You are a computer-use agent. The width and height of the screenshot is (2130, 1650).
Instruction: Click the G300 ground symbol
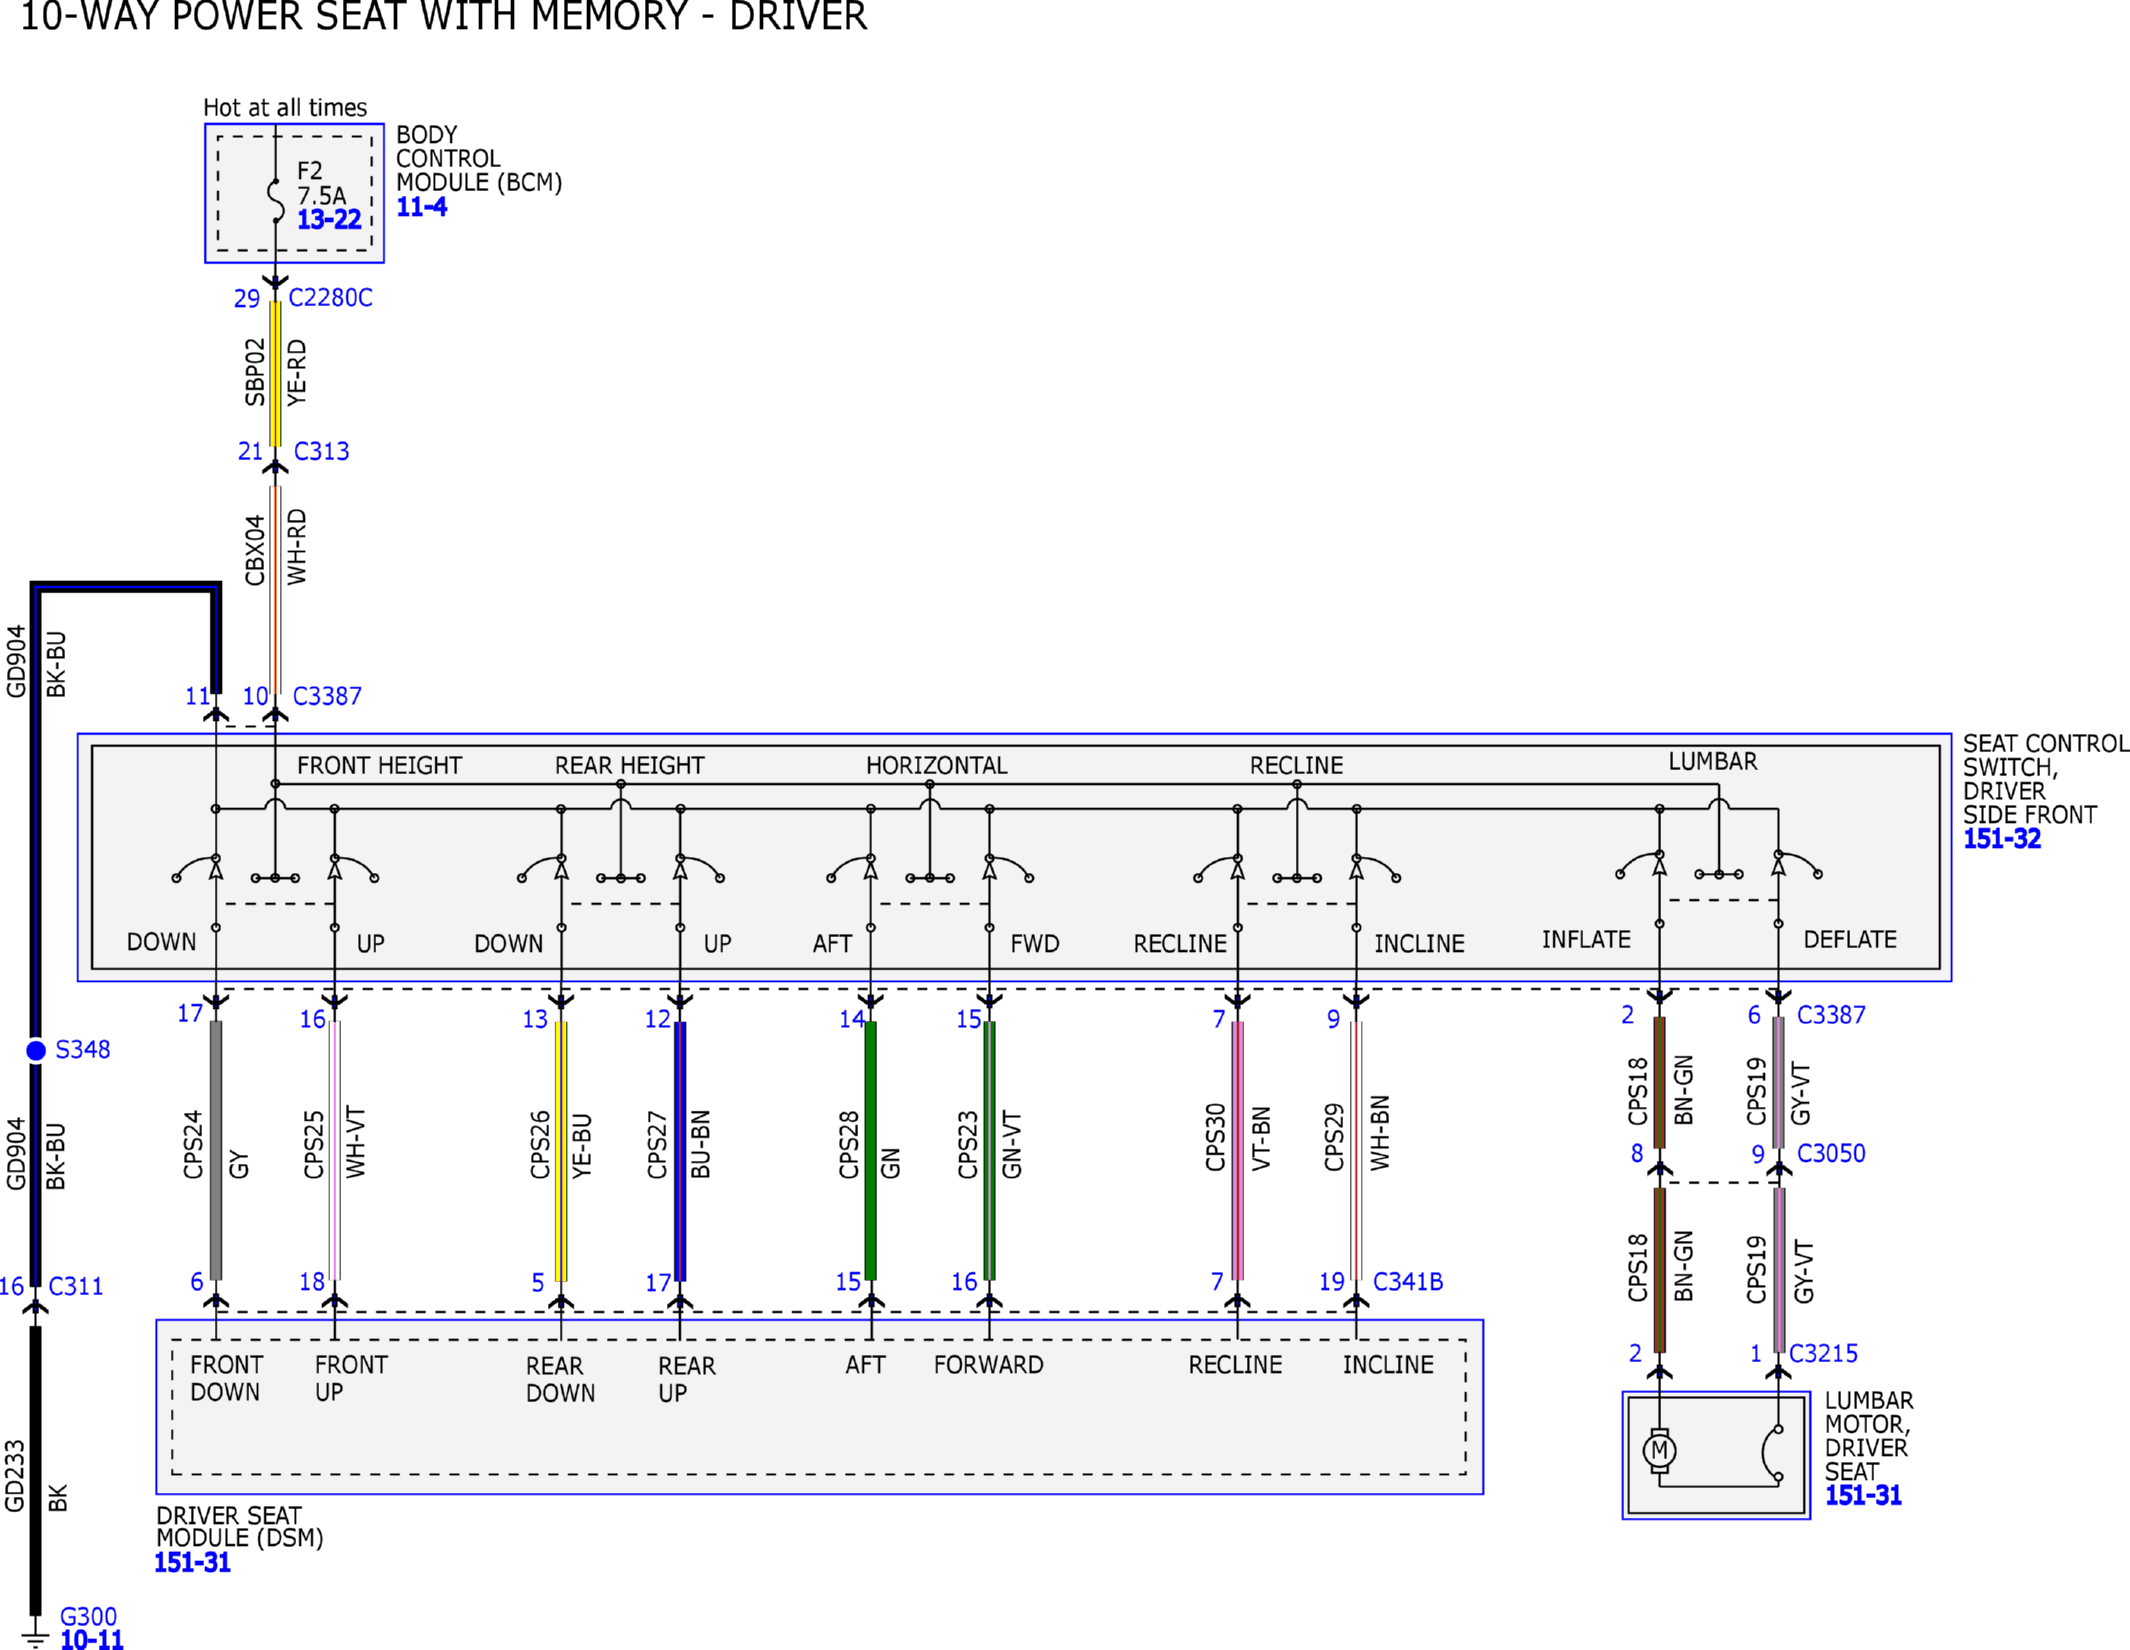point(35,1636)
